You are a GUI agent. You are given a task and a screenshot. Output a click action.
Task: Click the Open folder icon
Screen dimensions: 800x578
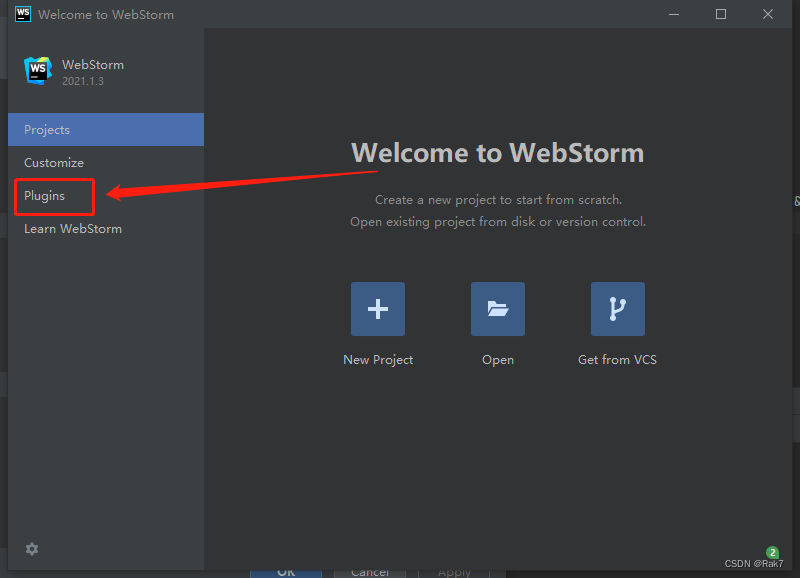click(497, 309)
